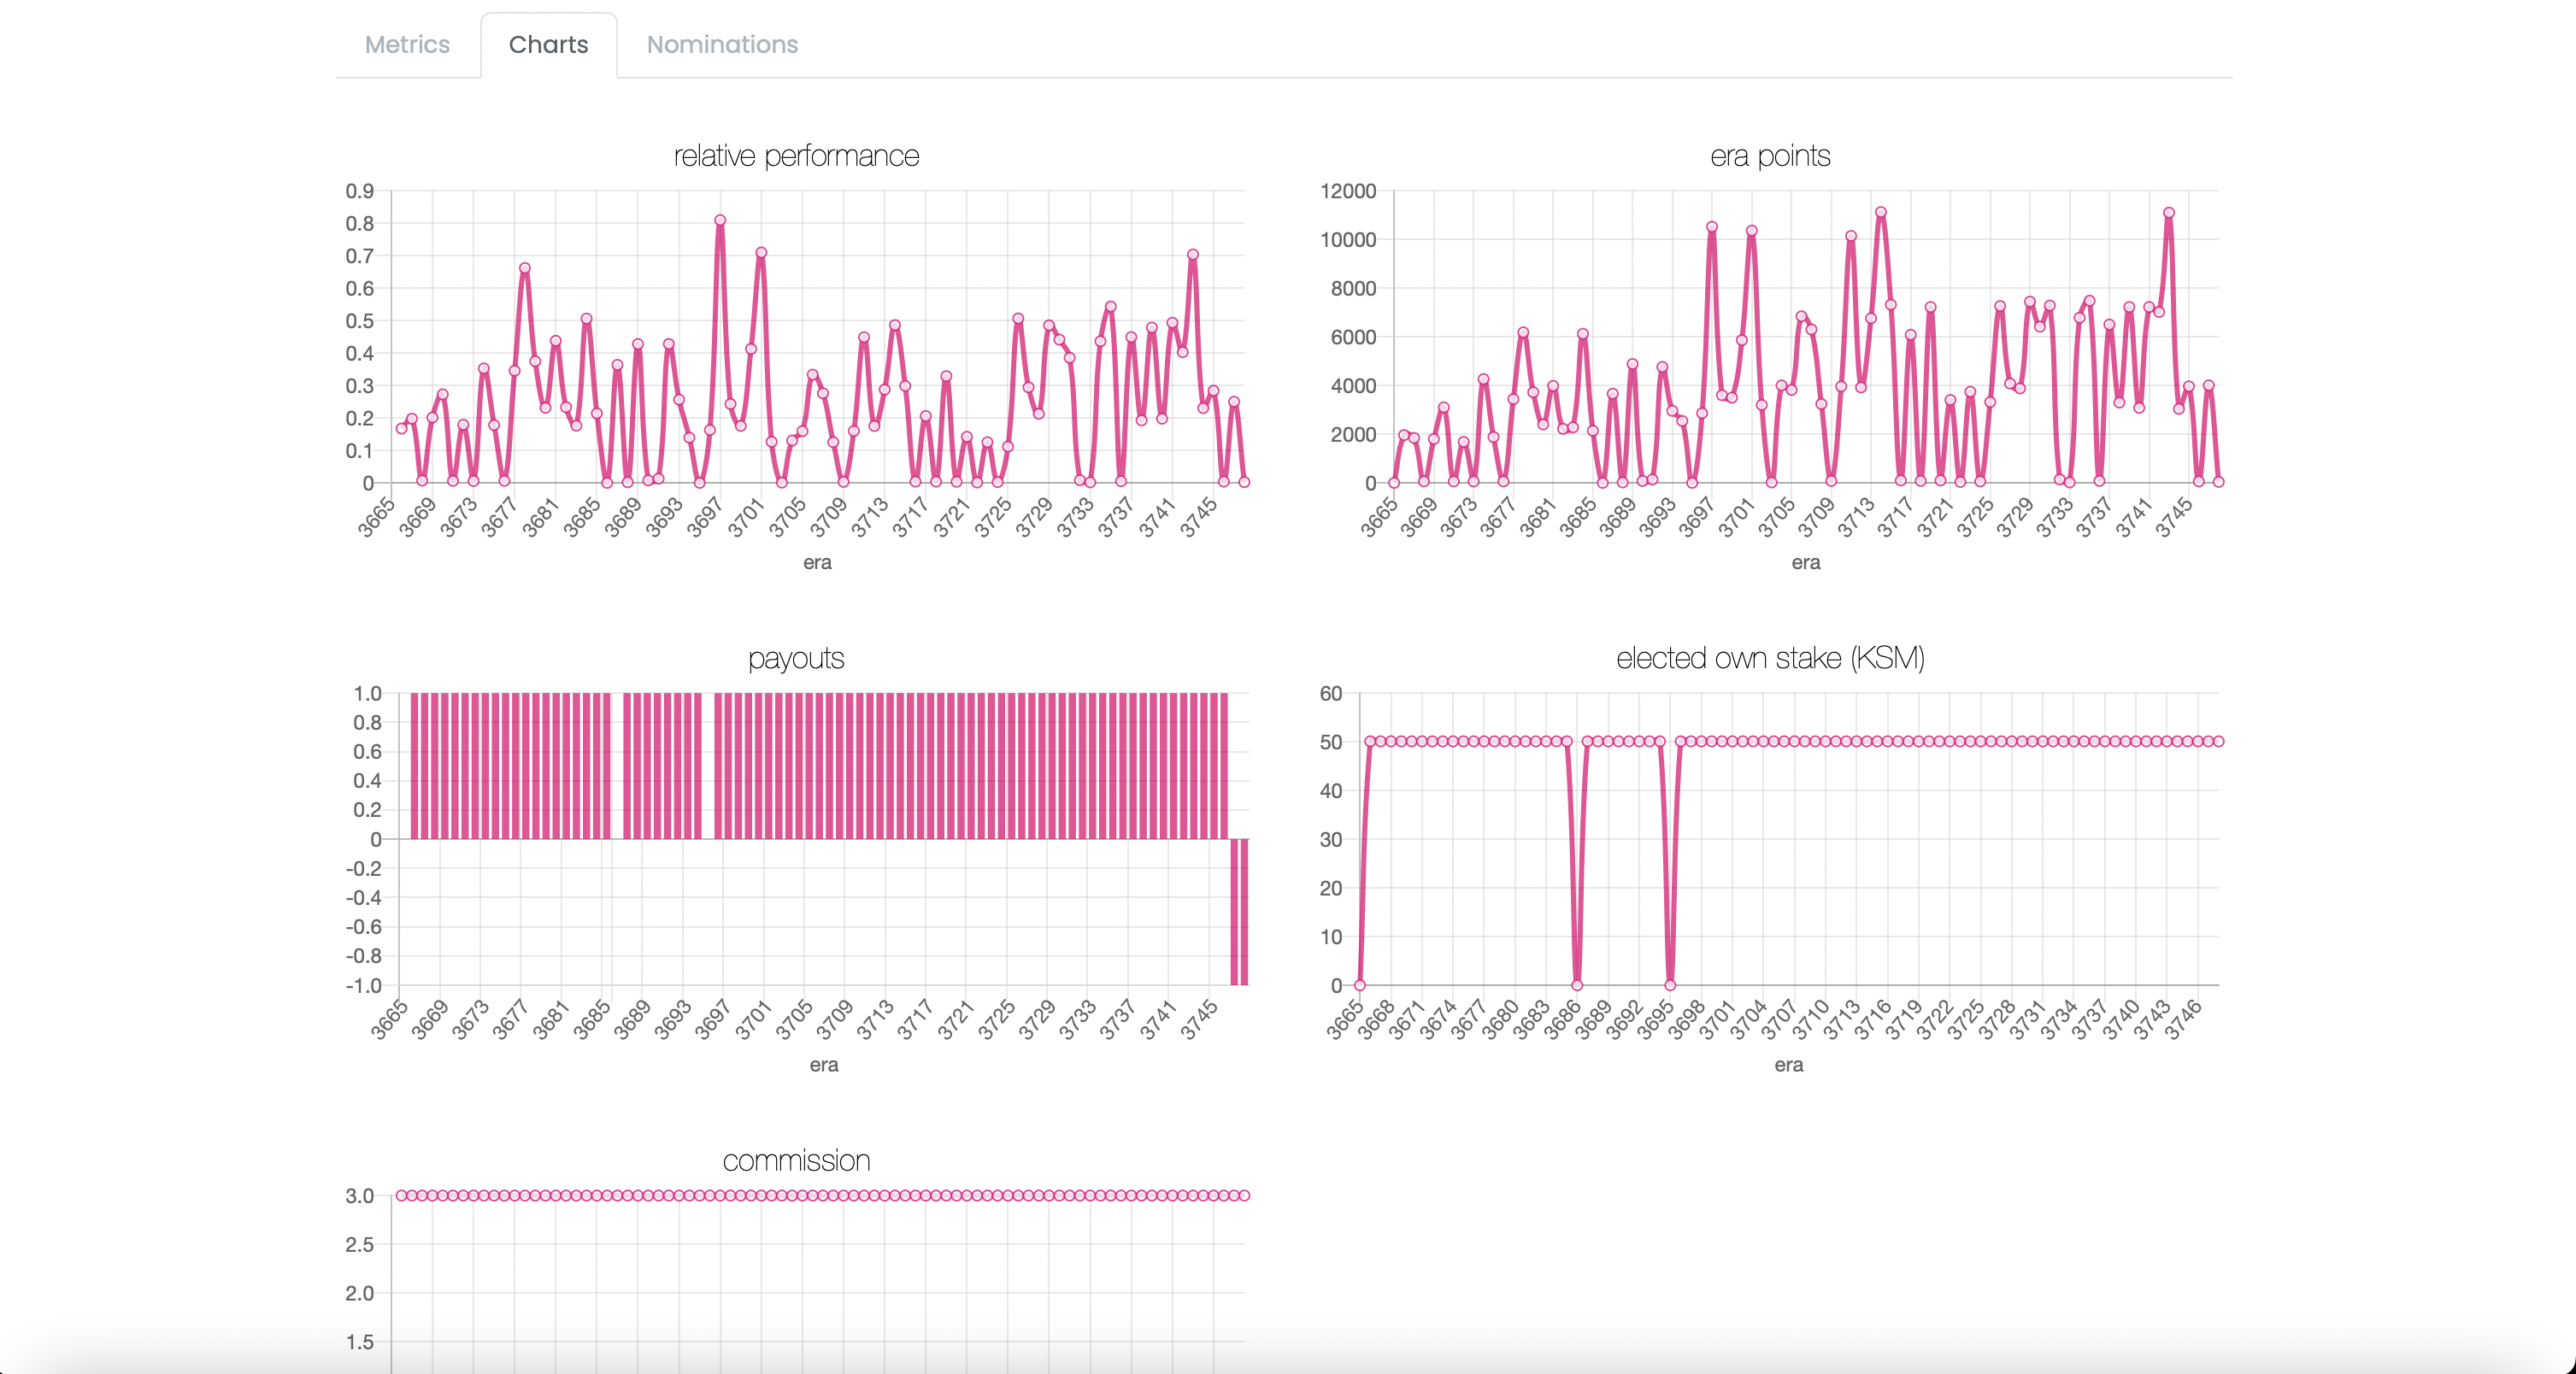
Task: Click the first point on commission chart
Action: 401,1195
